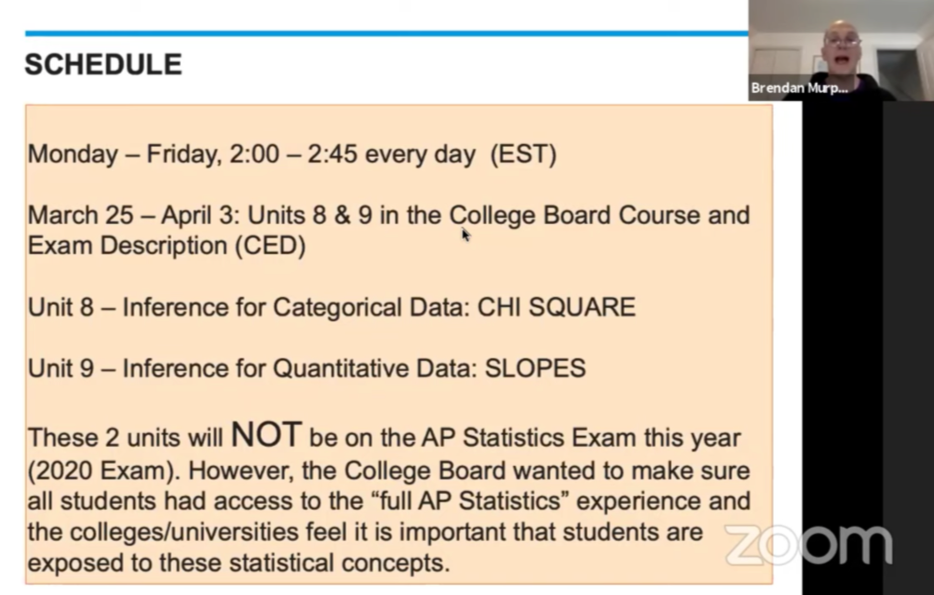Select the "March 25 – April 3" date range

[133, 215]
